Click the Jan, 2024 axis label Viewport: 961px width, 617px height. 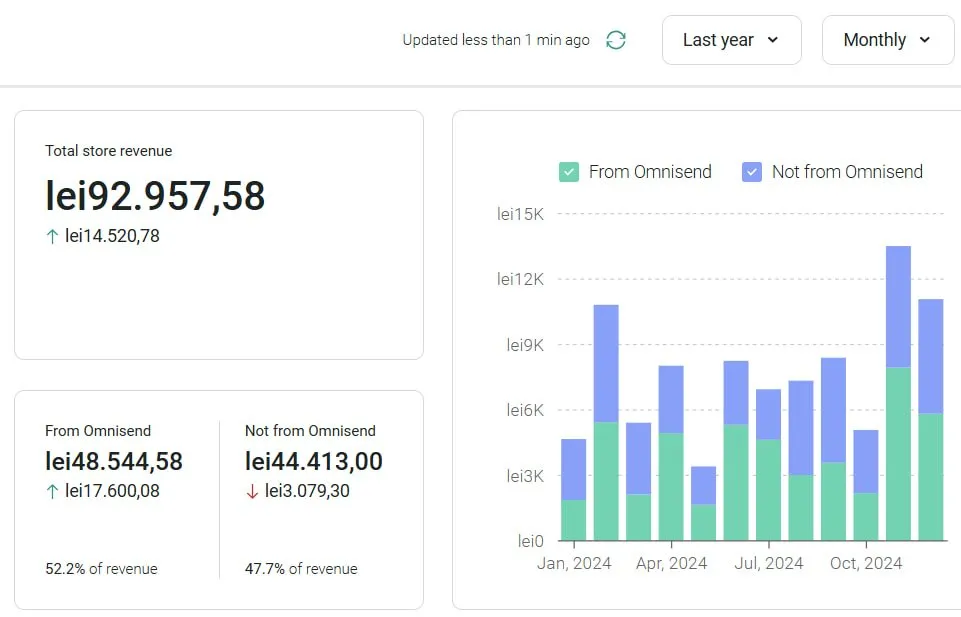(574, 563)
